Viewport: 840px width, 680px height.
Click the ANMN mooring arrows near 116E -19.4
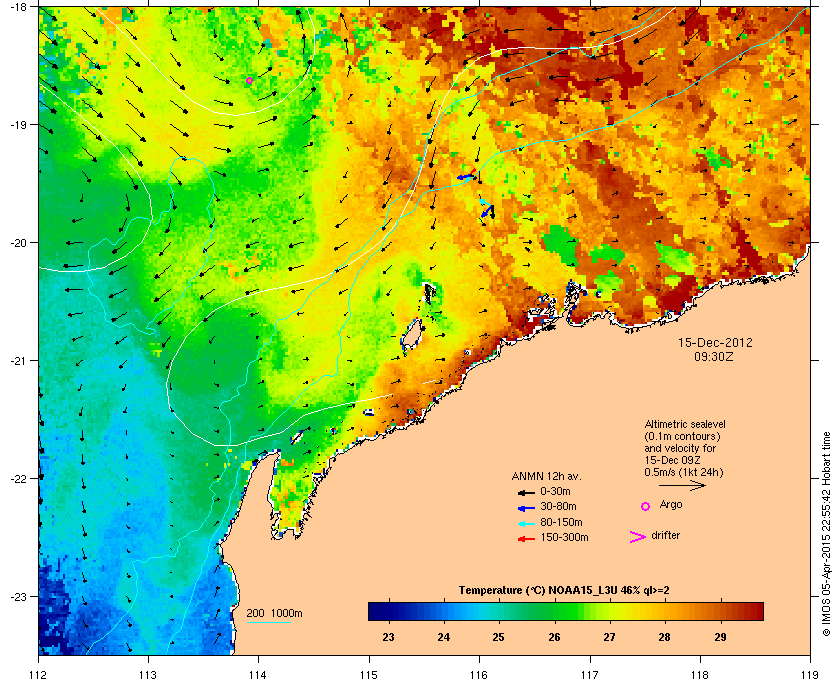[x=467, y=175]
